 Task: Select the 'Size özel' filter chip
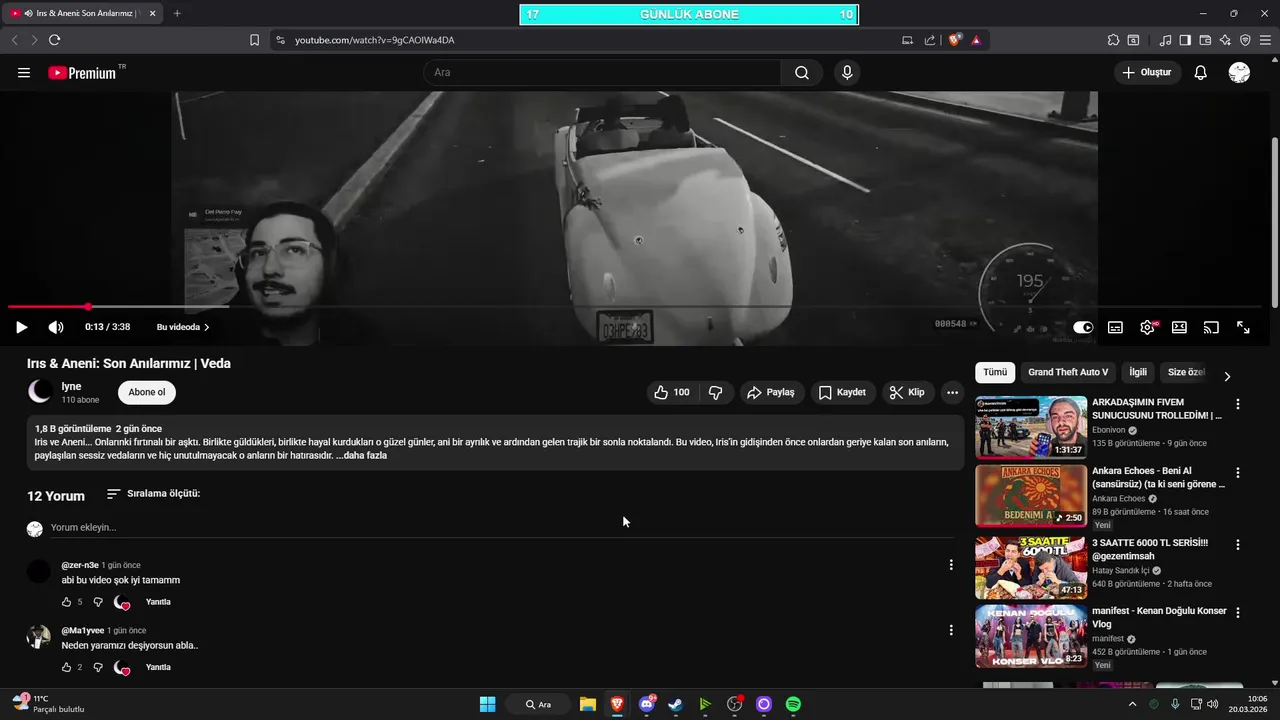1185,372
